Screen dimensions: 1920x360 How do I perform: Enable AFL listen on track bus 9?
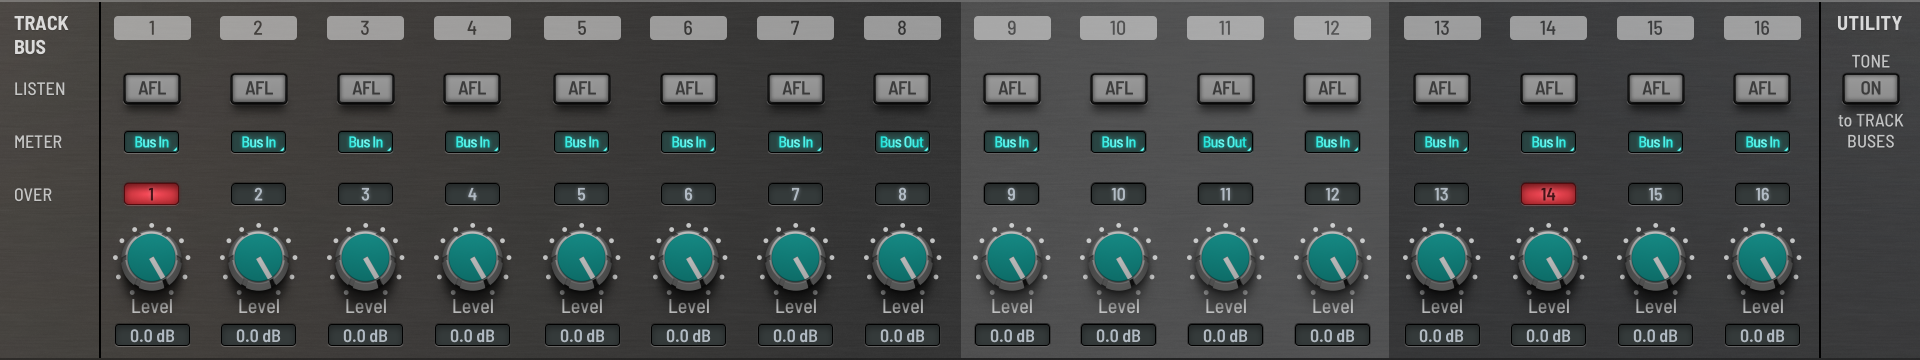pos(1012,89)
